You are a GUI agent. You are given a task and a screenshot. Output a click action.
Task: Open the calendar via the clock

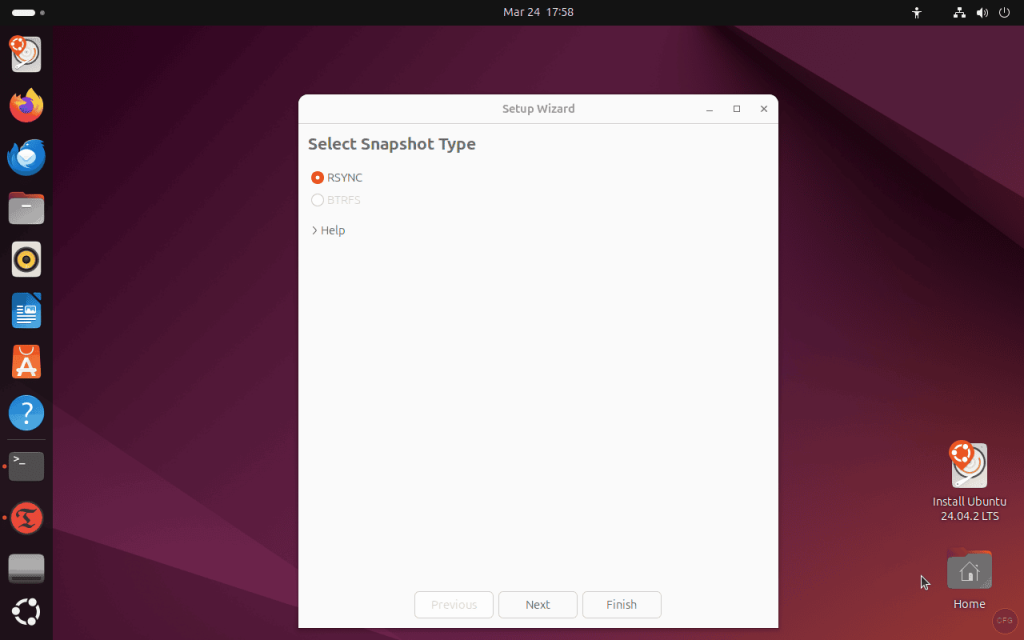(x=539, y=12)
